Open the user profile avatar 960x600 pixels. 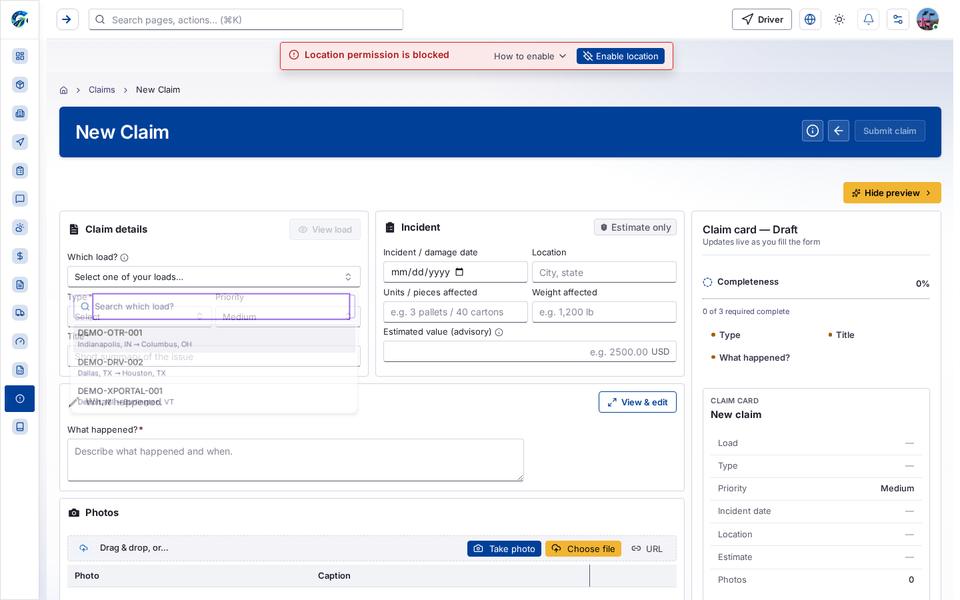pos(928,20)
